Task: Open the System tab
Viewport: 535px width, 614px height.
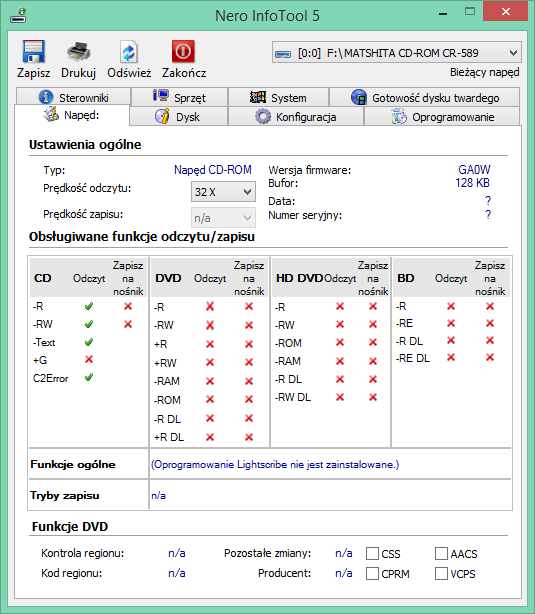Action: 278,97
